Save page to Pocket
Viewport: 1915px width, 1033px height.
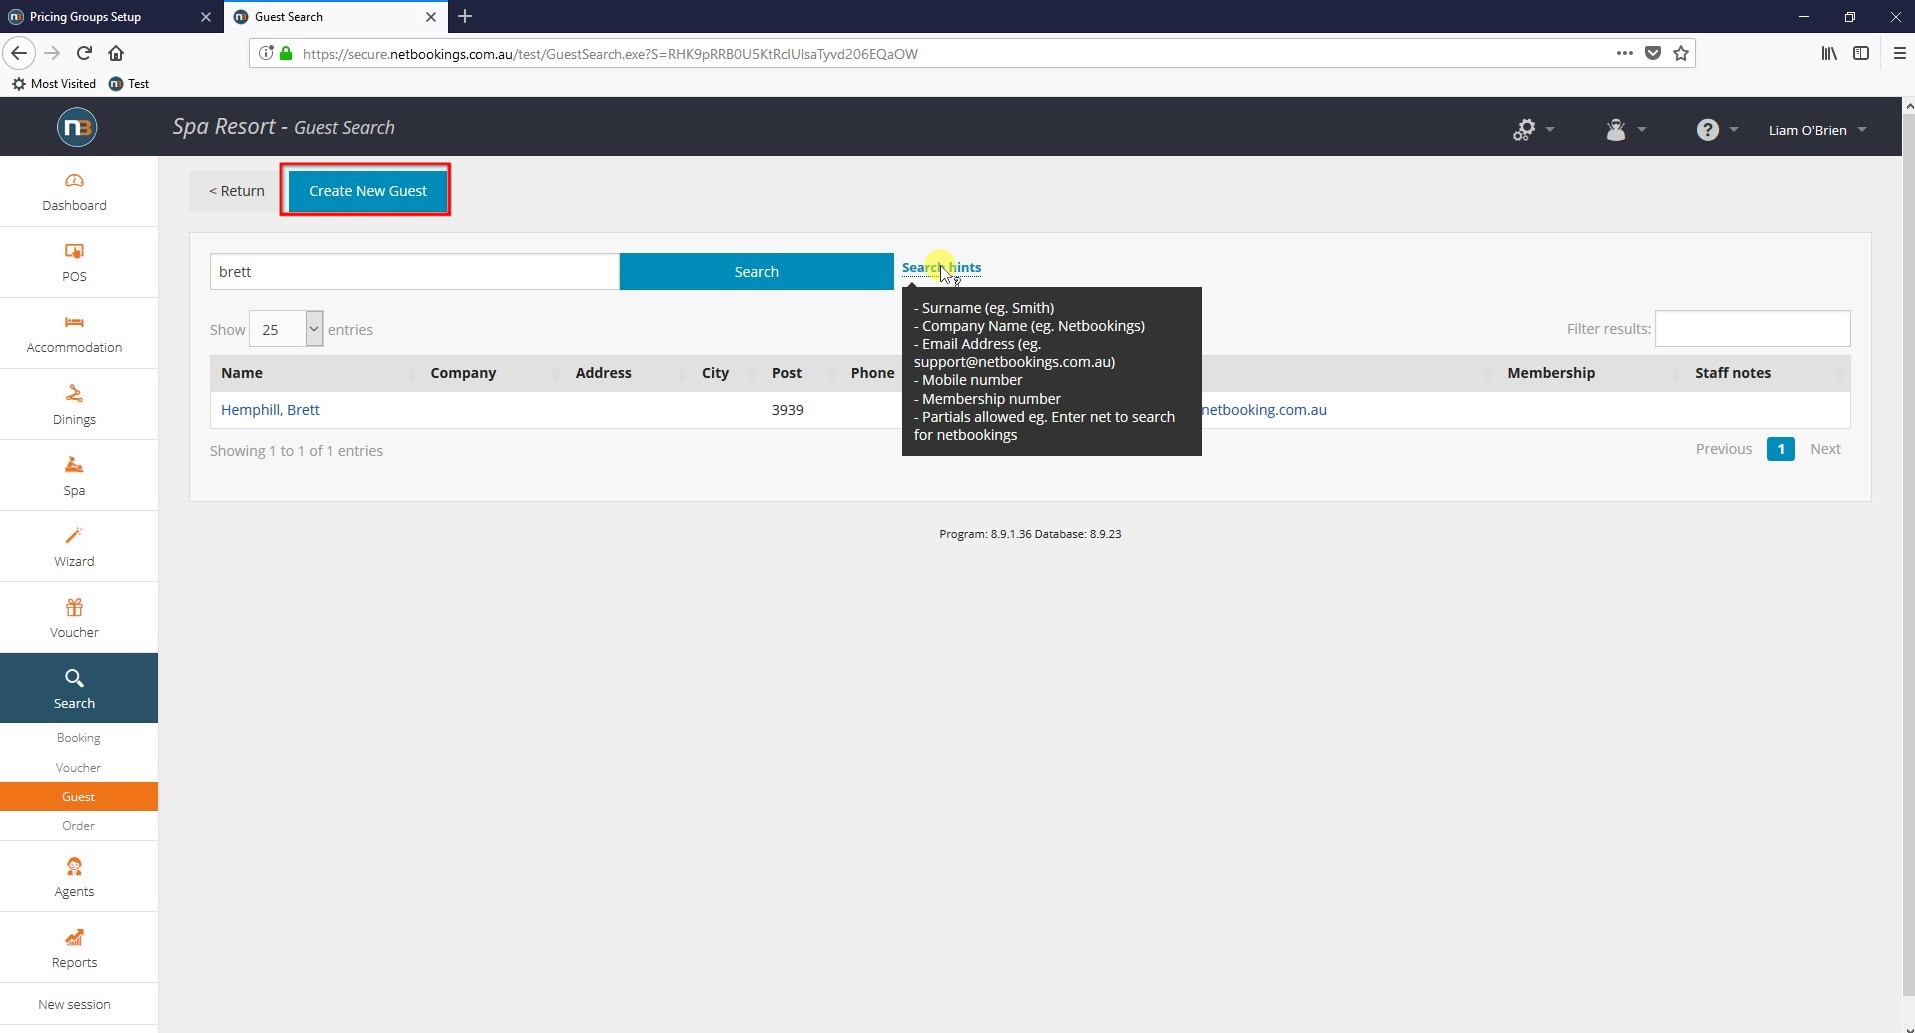point(1653,53)
